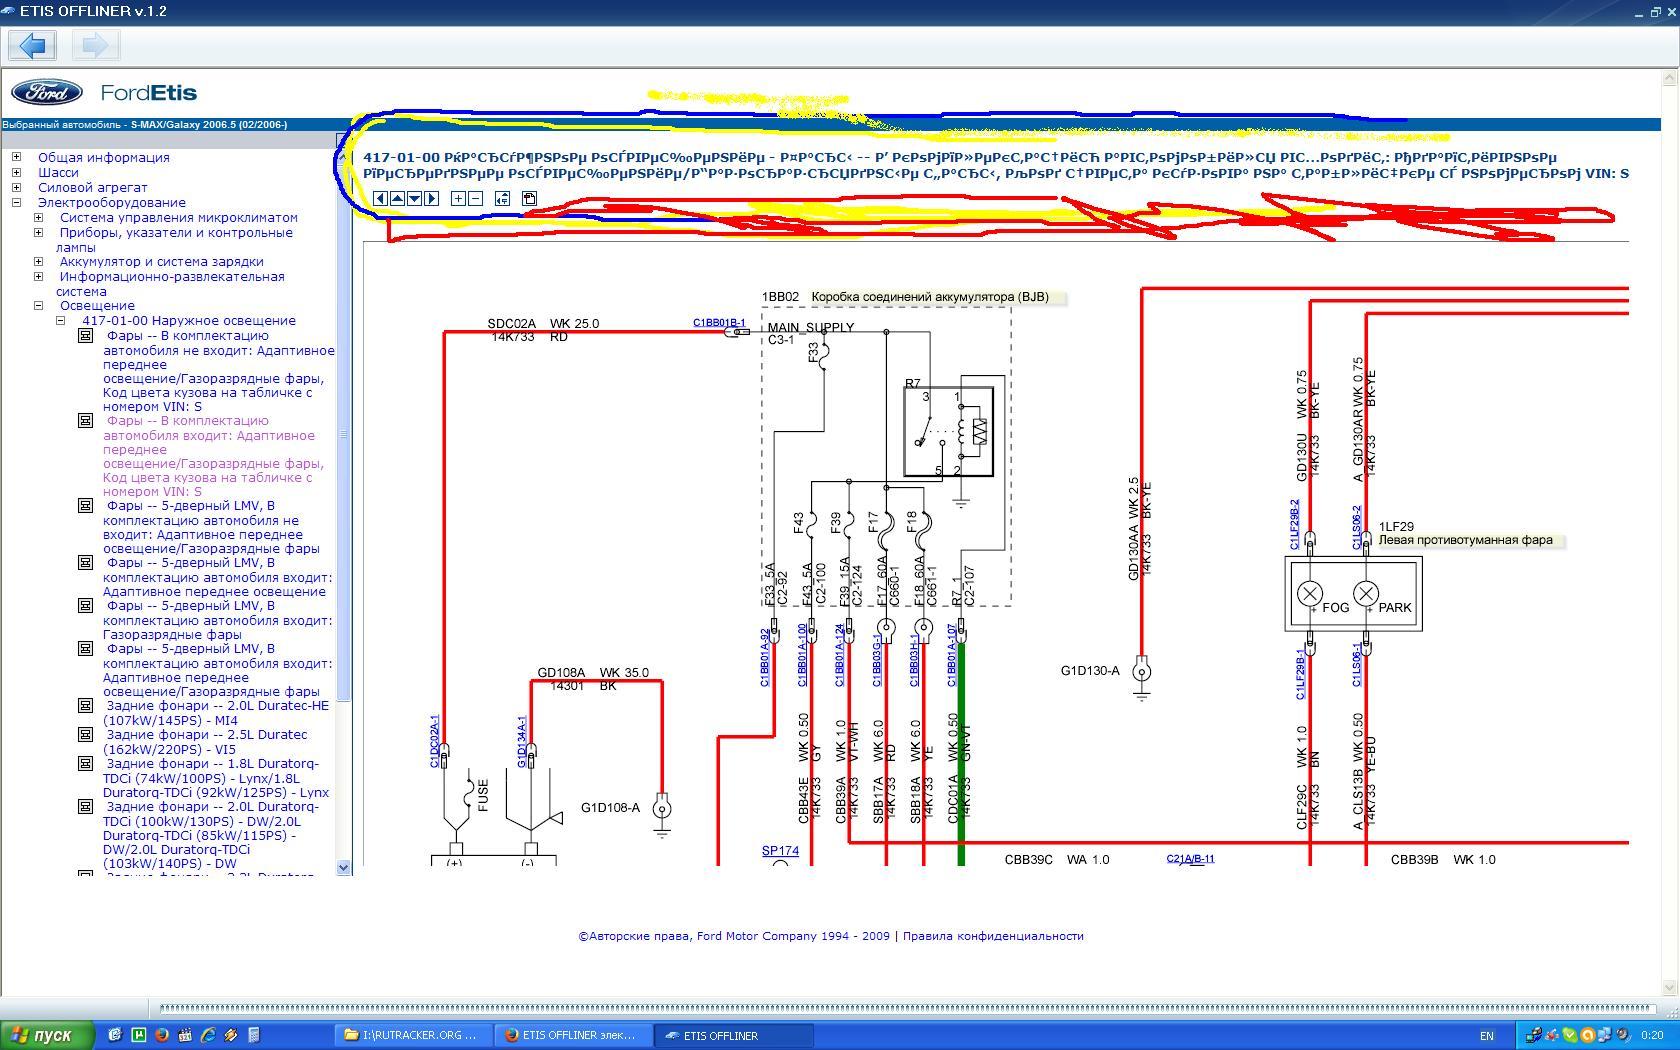Select 417-01-00 Наружное освещение label
The image size is (1680, 1050).
tap(189, 321)
